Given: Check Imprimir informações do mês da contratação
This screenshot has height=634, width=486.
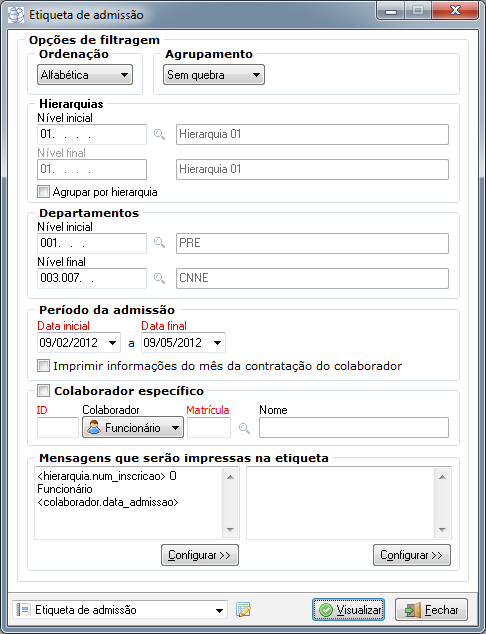Looking at the screenshot, I should click(43, 366).
